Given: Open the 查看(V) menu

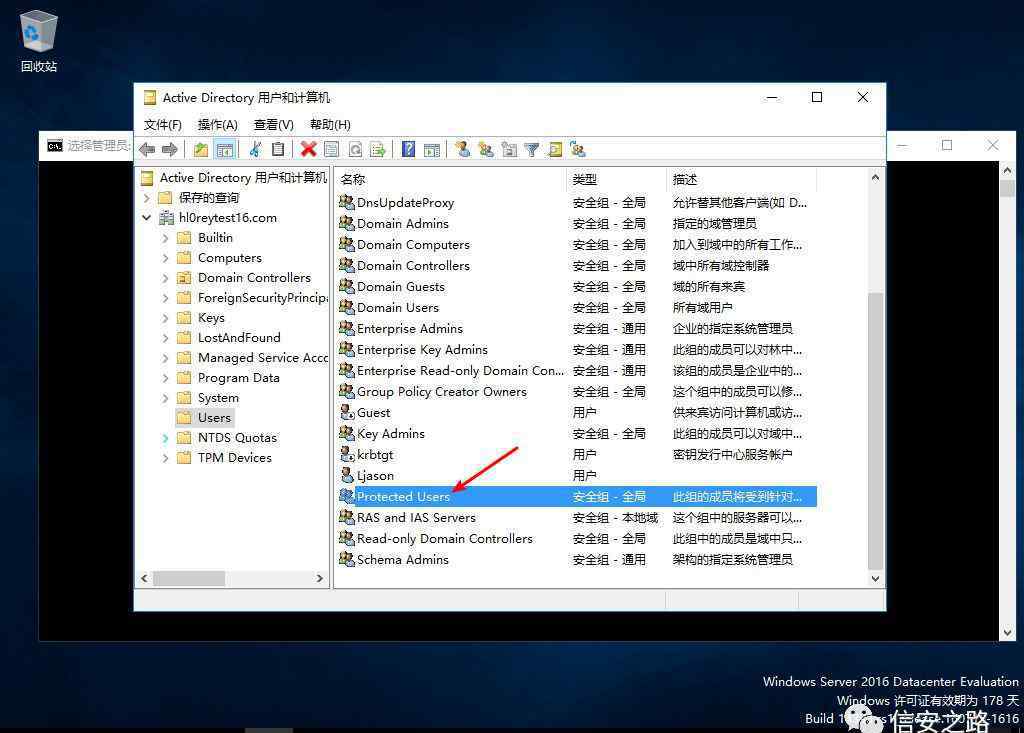Looking at the screenshot, I should pos(274,125).
